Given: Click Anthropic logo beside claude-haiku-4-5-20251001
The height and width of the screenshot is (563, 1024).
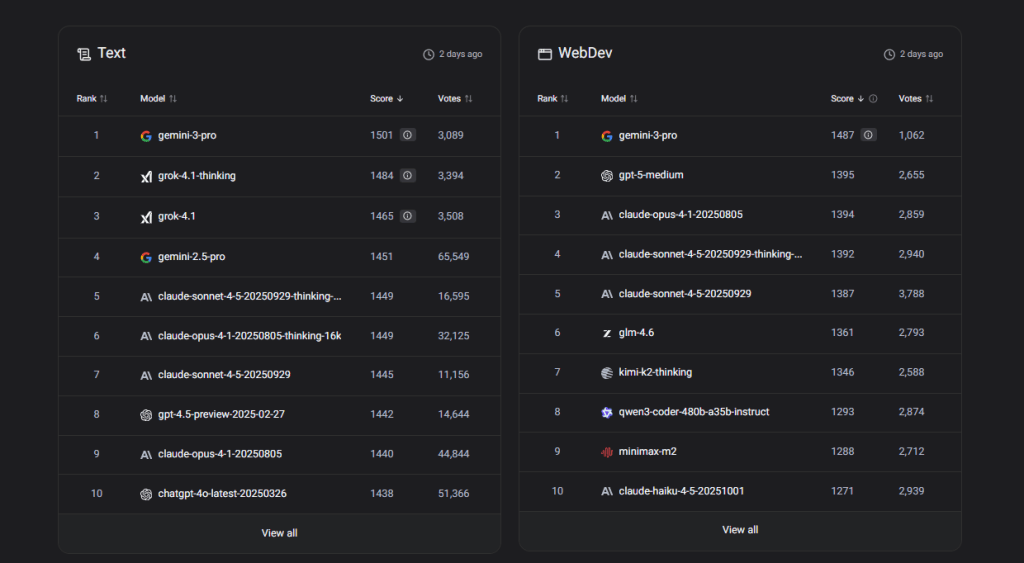Looking at the screenshot, I should pyautogui.click(x=607, y=491).
